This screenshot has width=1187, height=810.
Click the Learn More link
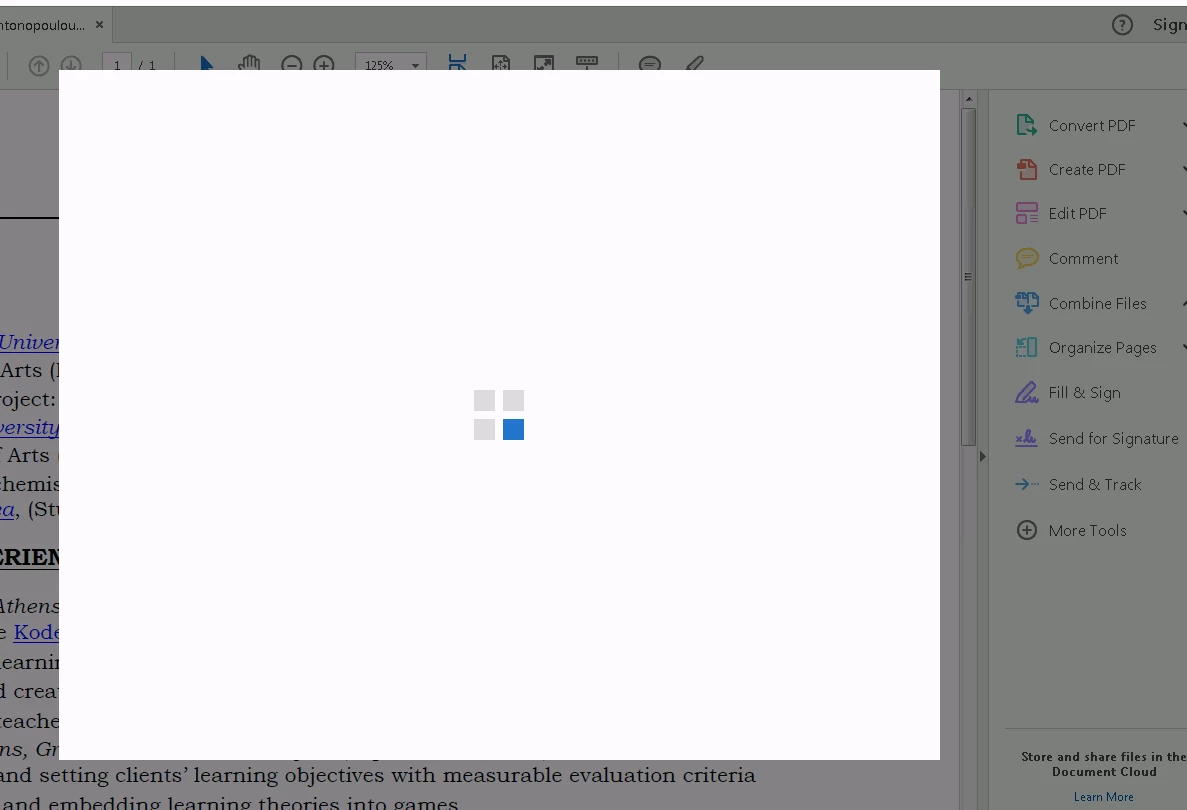click(1103, 797)
